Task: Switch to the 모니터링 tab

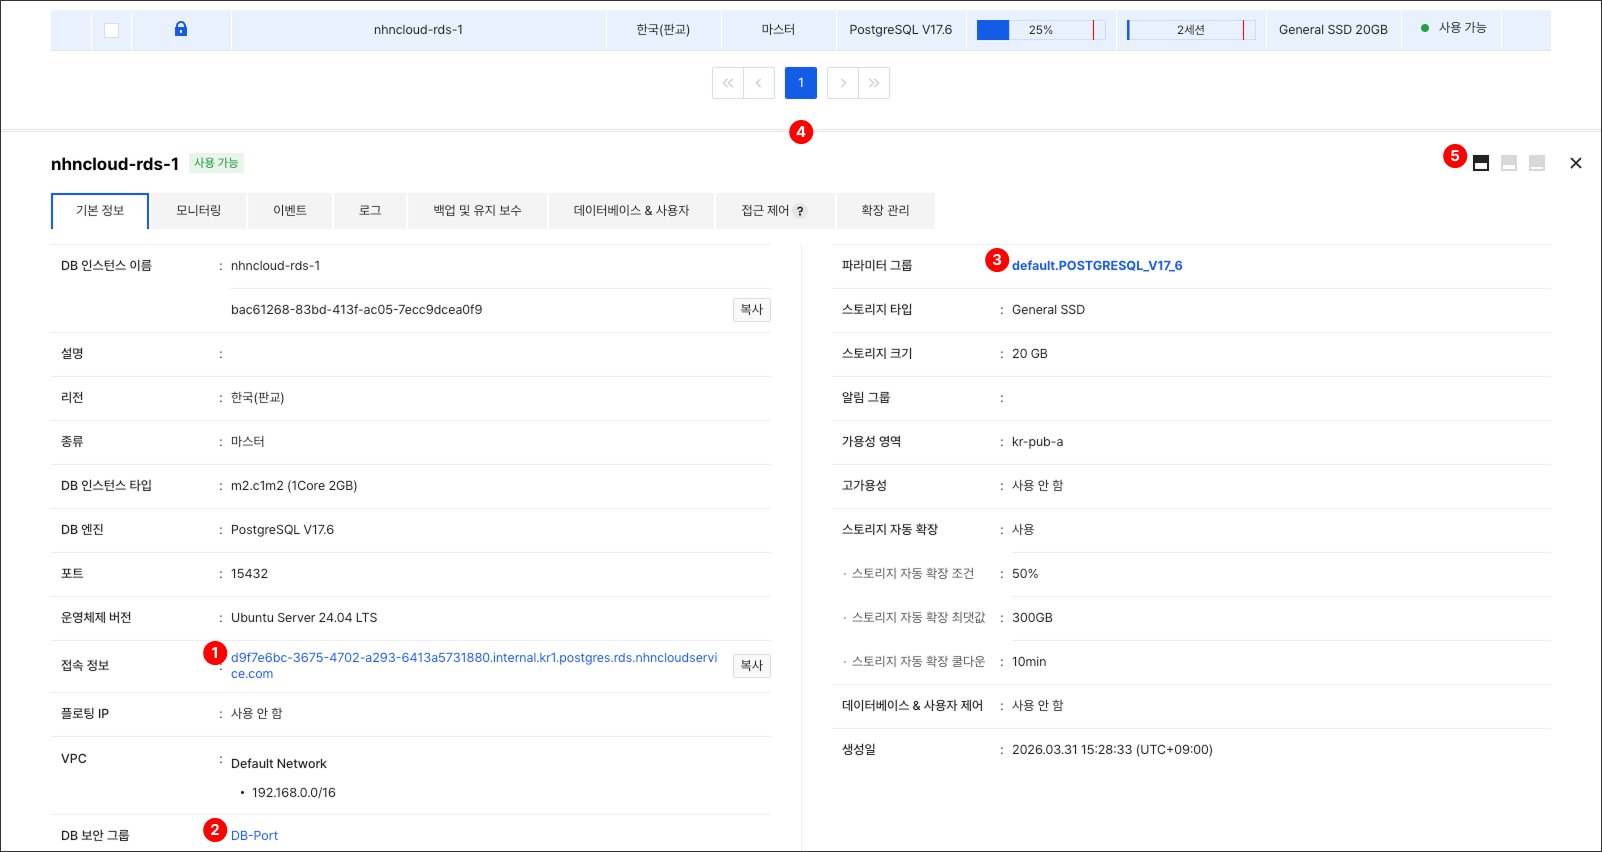Action: click(198, 211)
